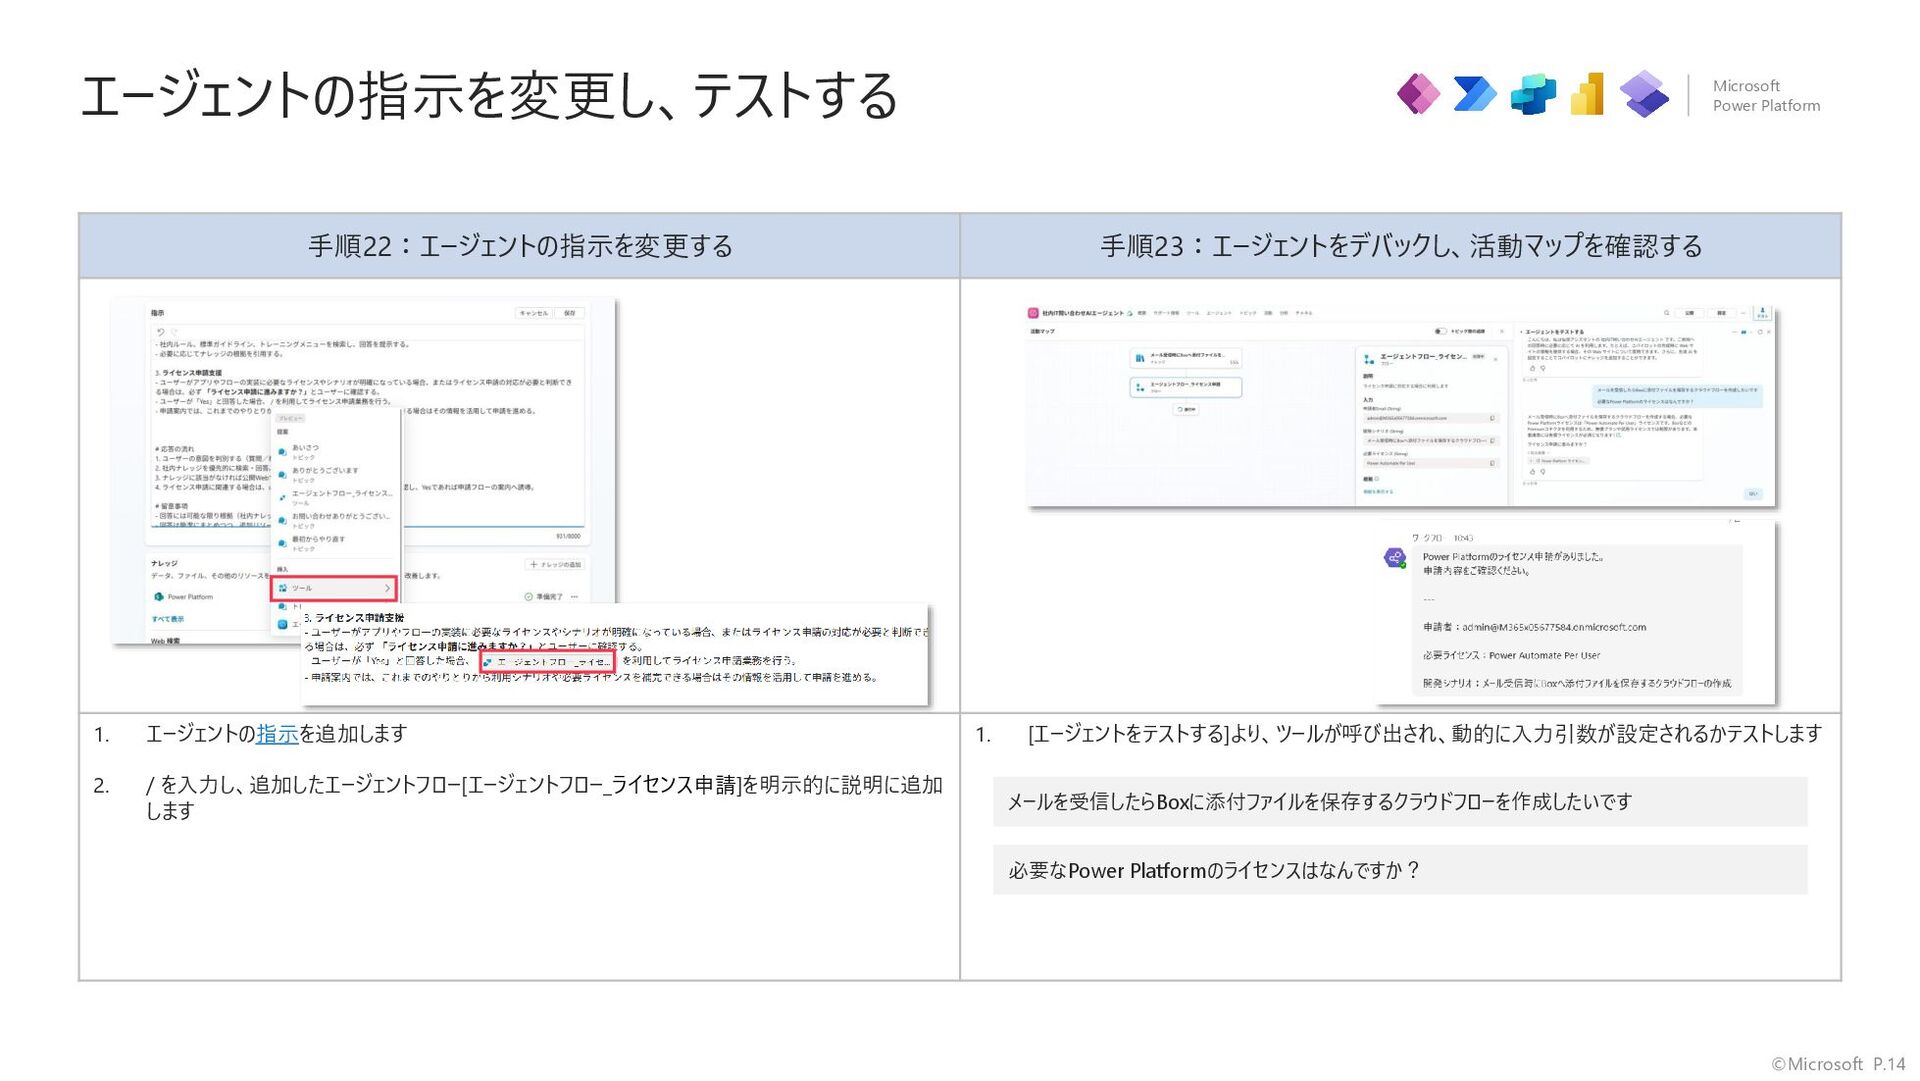Toggle the topic tracking switch in activity map
The width and height of the screenshot is (1920, 1081).
click(x=1440, y=331)
